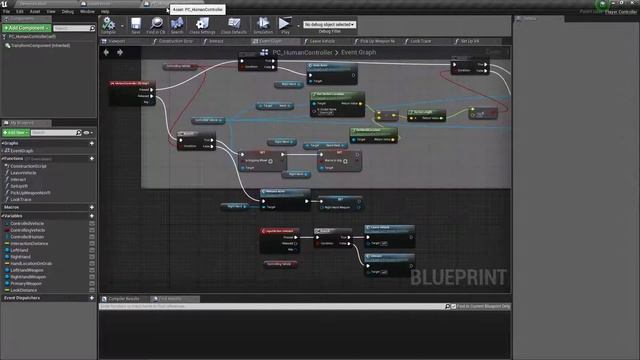Switch to the Event Graph tab

point(270,41)
